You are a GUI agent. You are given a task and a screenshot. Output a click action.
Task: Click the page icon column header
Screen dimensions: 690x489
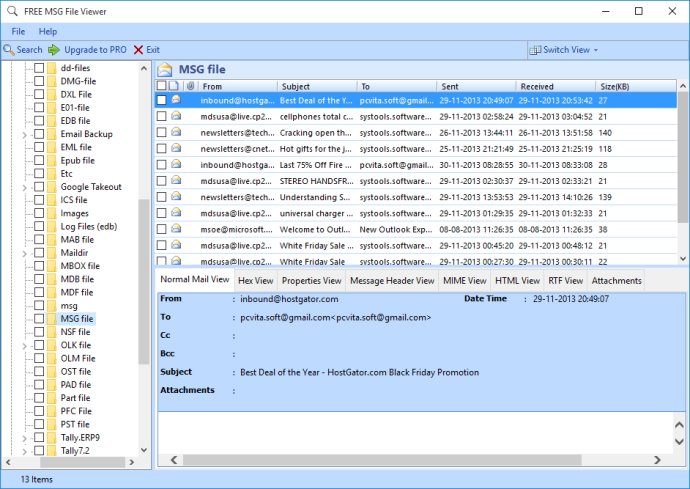tap(174, 86)
